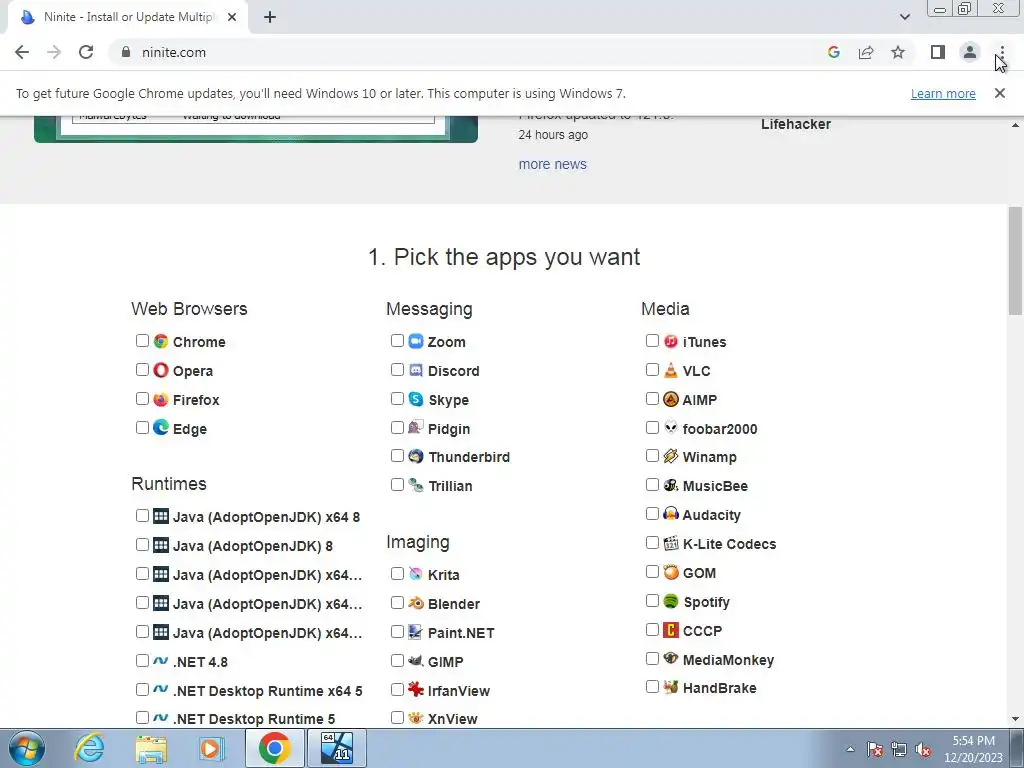The width and height of the screenshot is (1024, 768).
Task: Tick the Firefox checkbox
Action: coord(142,399)
